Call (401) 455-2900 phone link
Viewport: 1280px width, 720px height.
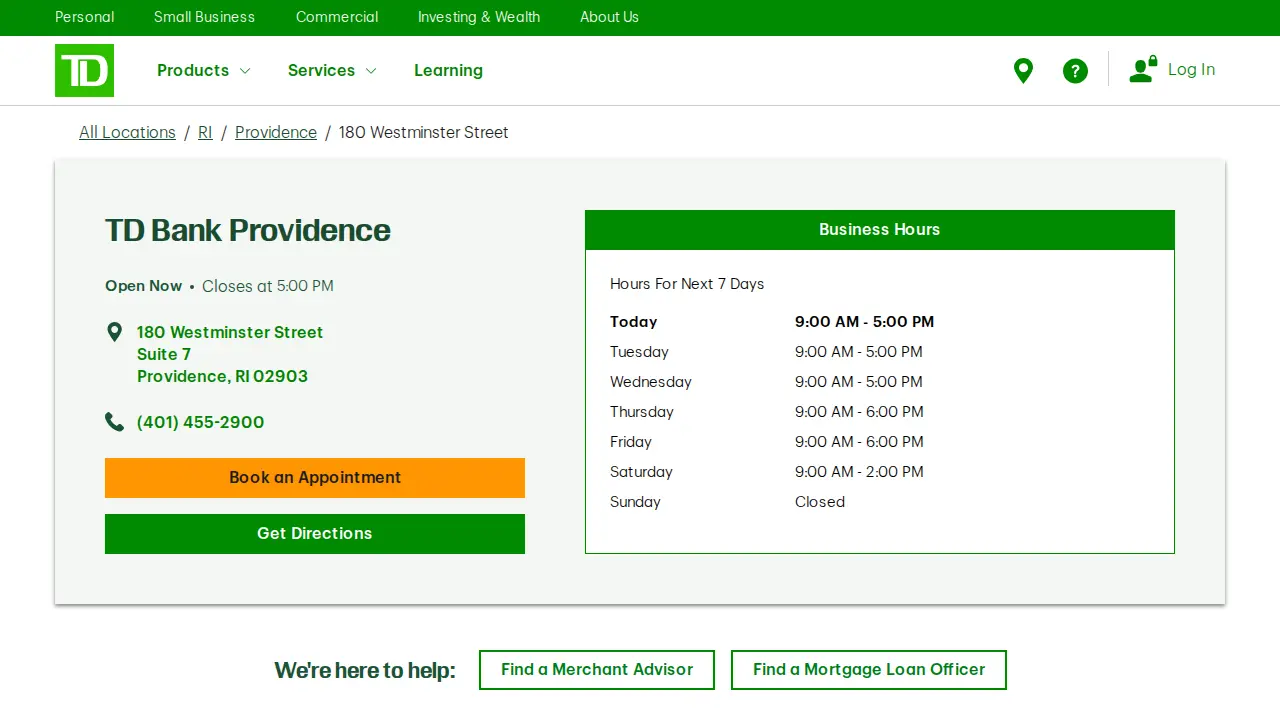tap(201, 422)
